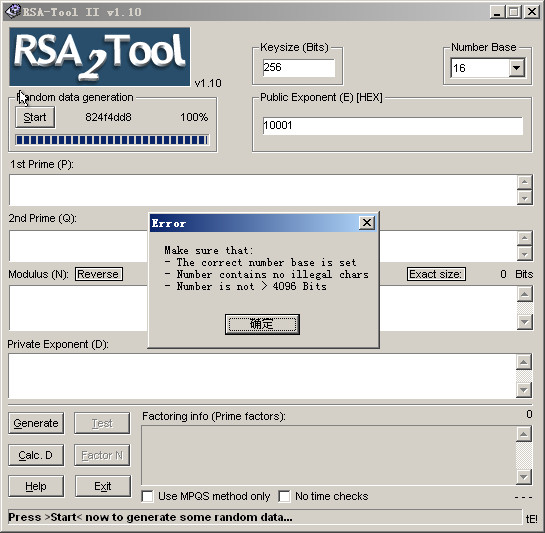Click up arrow of Modulus scrollbar

(x=525, y=294)
